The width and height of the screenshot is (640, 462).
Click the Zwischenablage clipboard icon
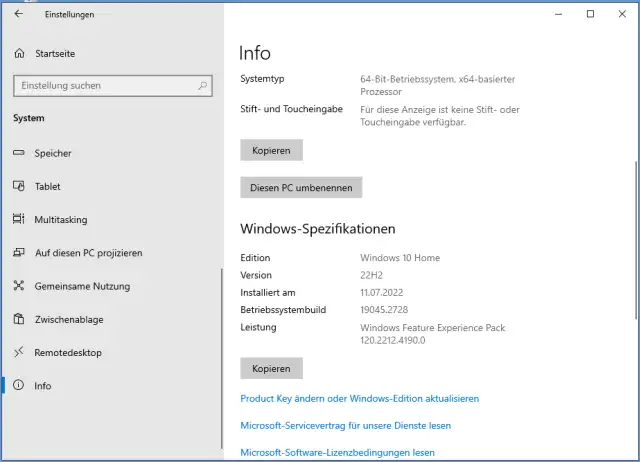pyautogui.click(x=18, y=319)
